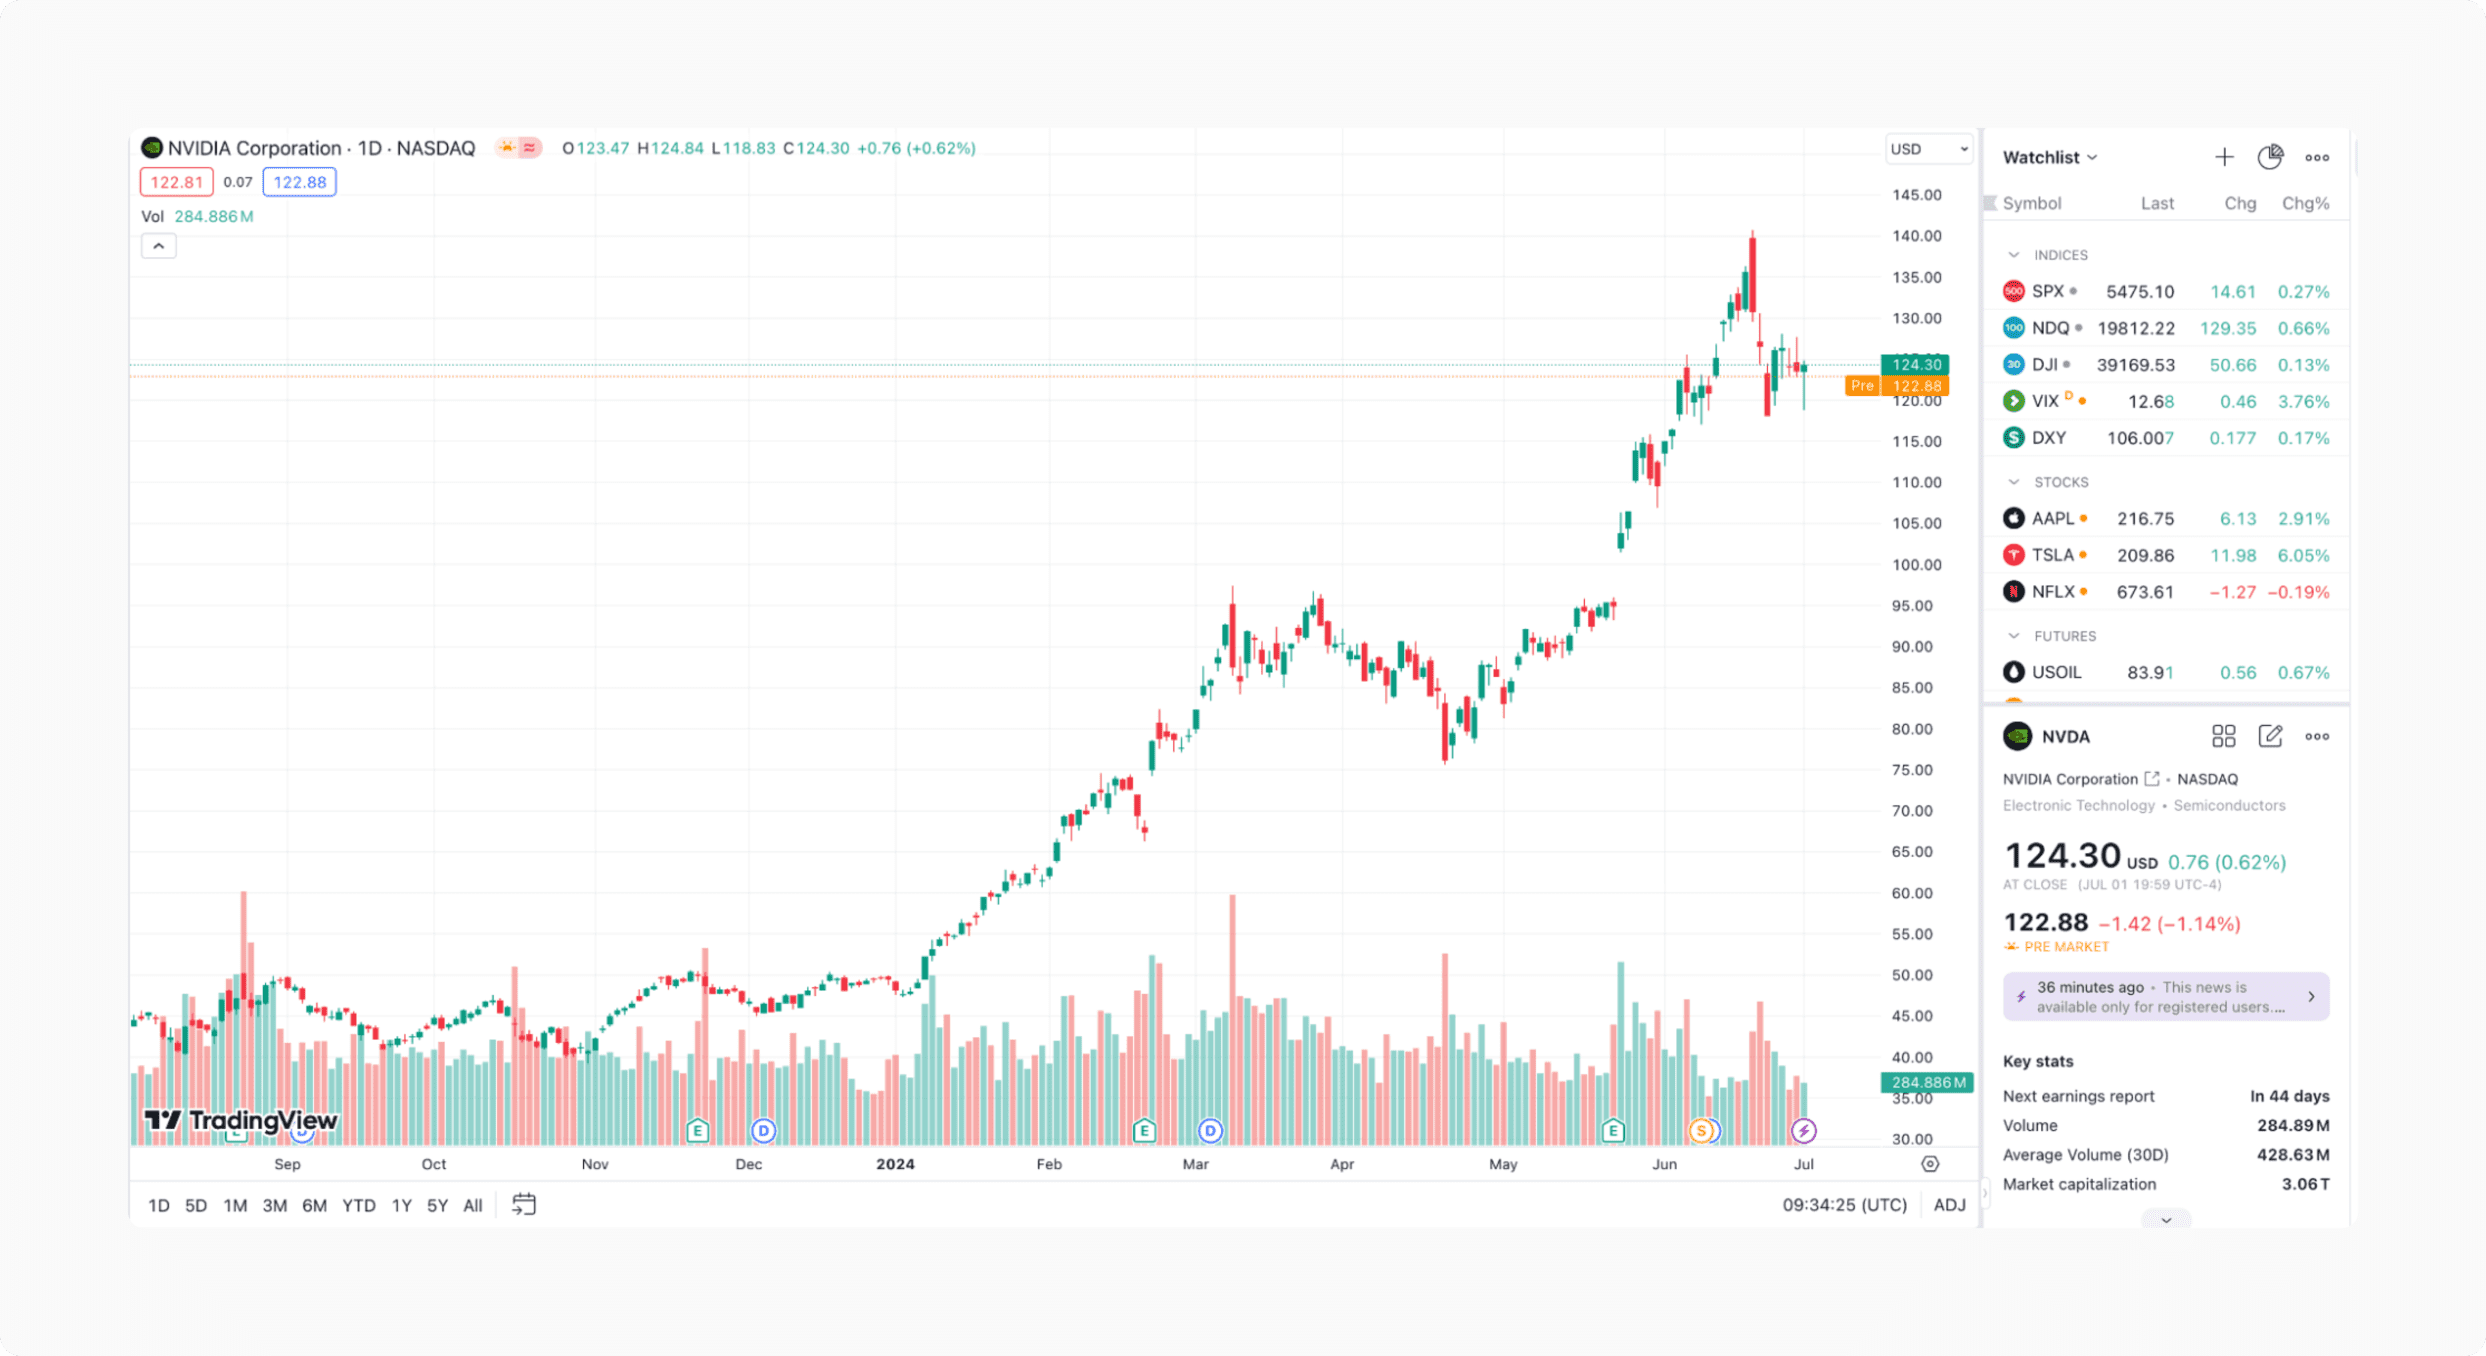The image size is (2486, 1356).
Task: Open the NVDA panel three-dot menu
Action: point(2317,736)
